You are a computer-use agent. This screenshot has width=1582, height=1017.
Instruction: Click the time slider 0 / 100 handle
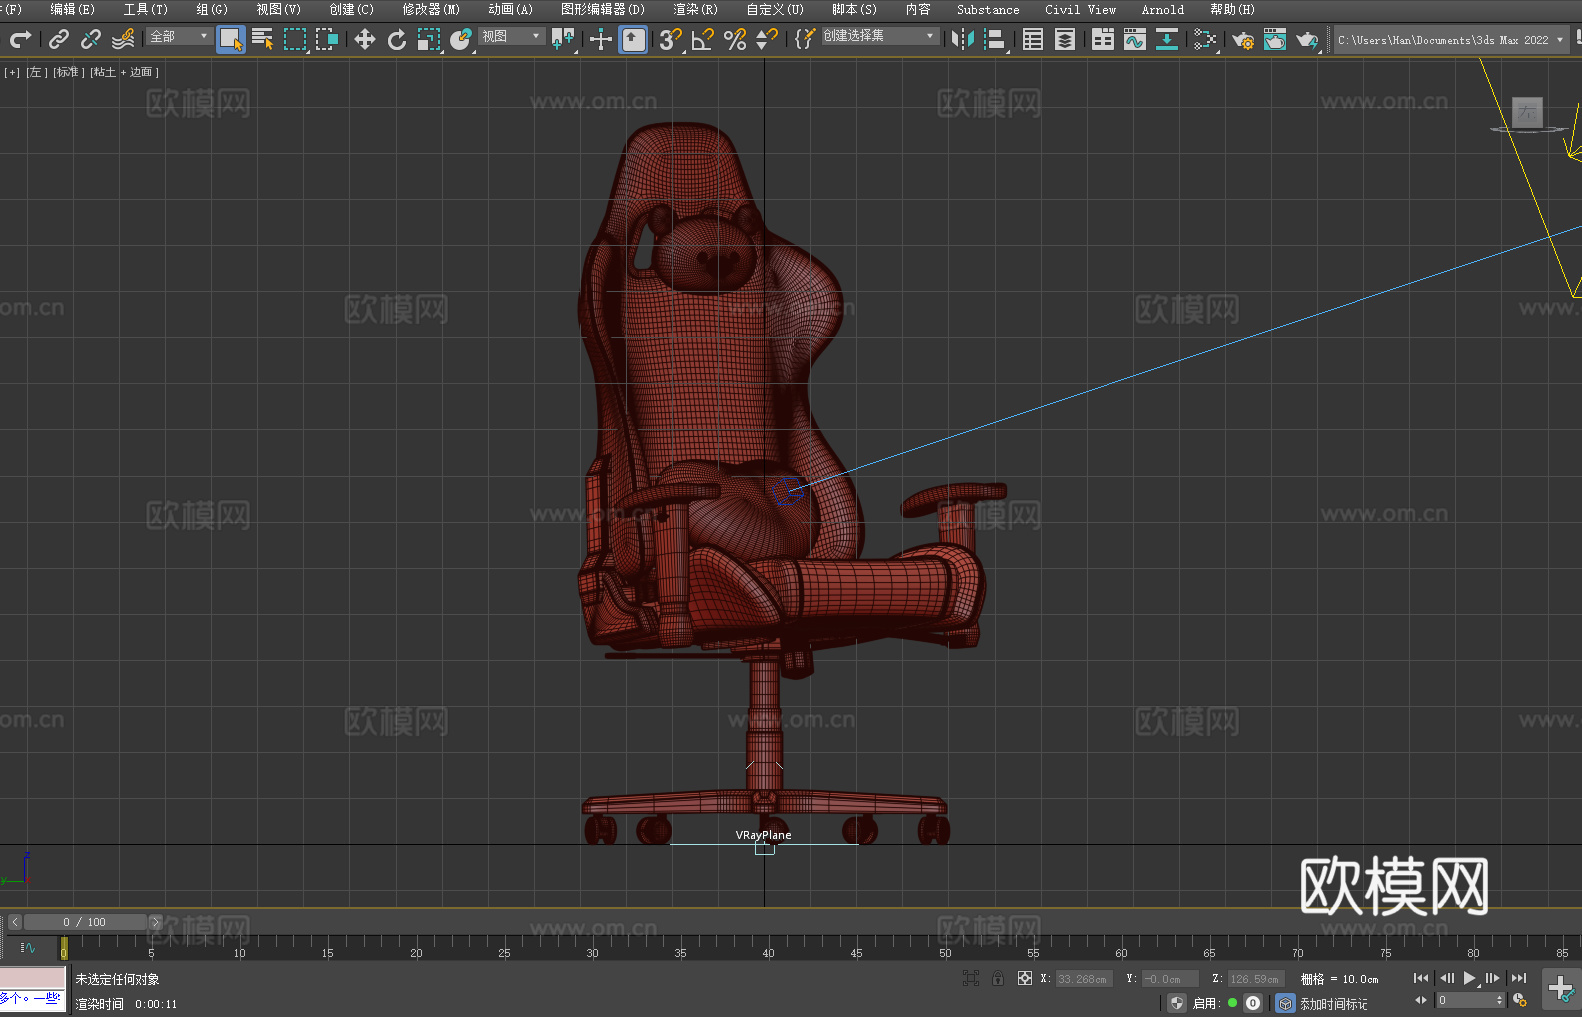[85, 922]
